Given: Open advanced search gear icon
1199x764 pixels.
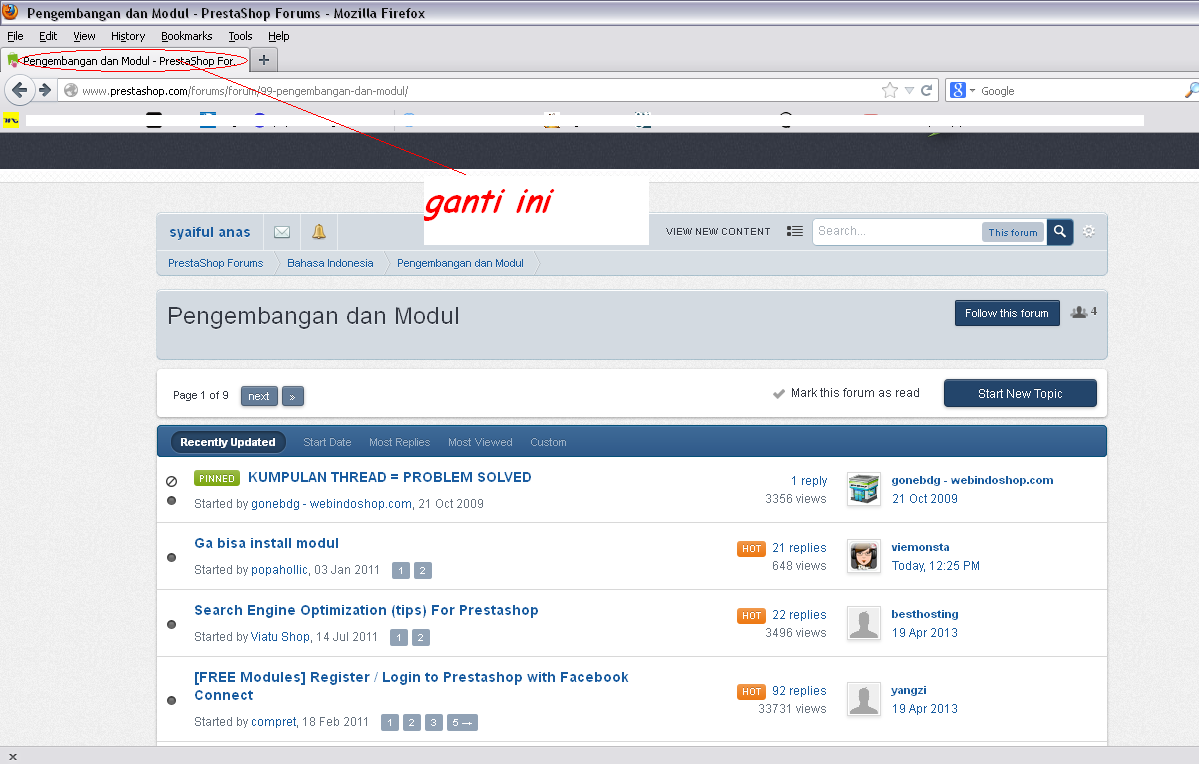Looking at the screenshot, I should 1089,231.
